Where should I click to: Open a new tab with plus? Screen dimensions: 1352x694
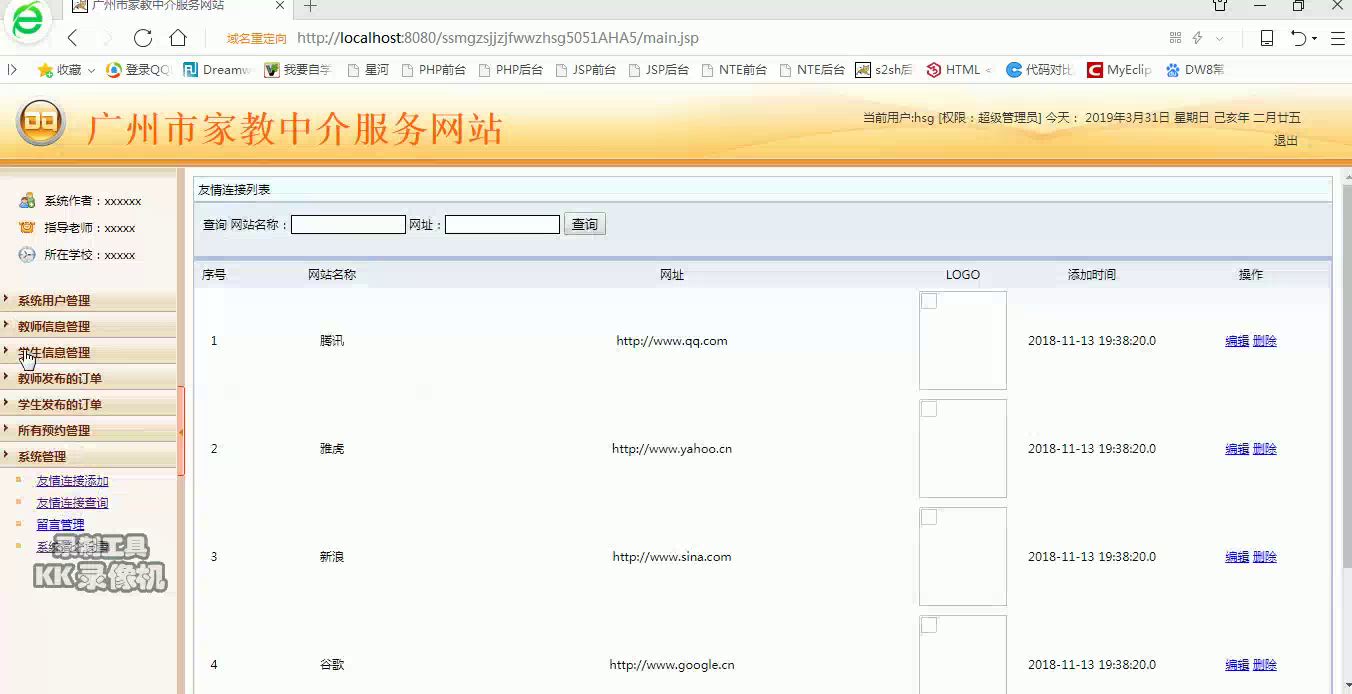pos(310,6)
